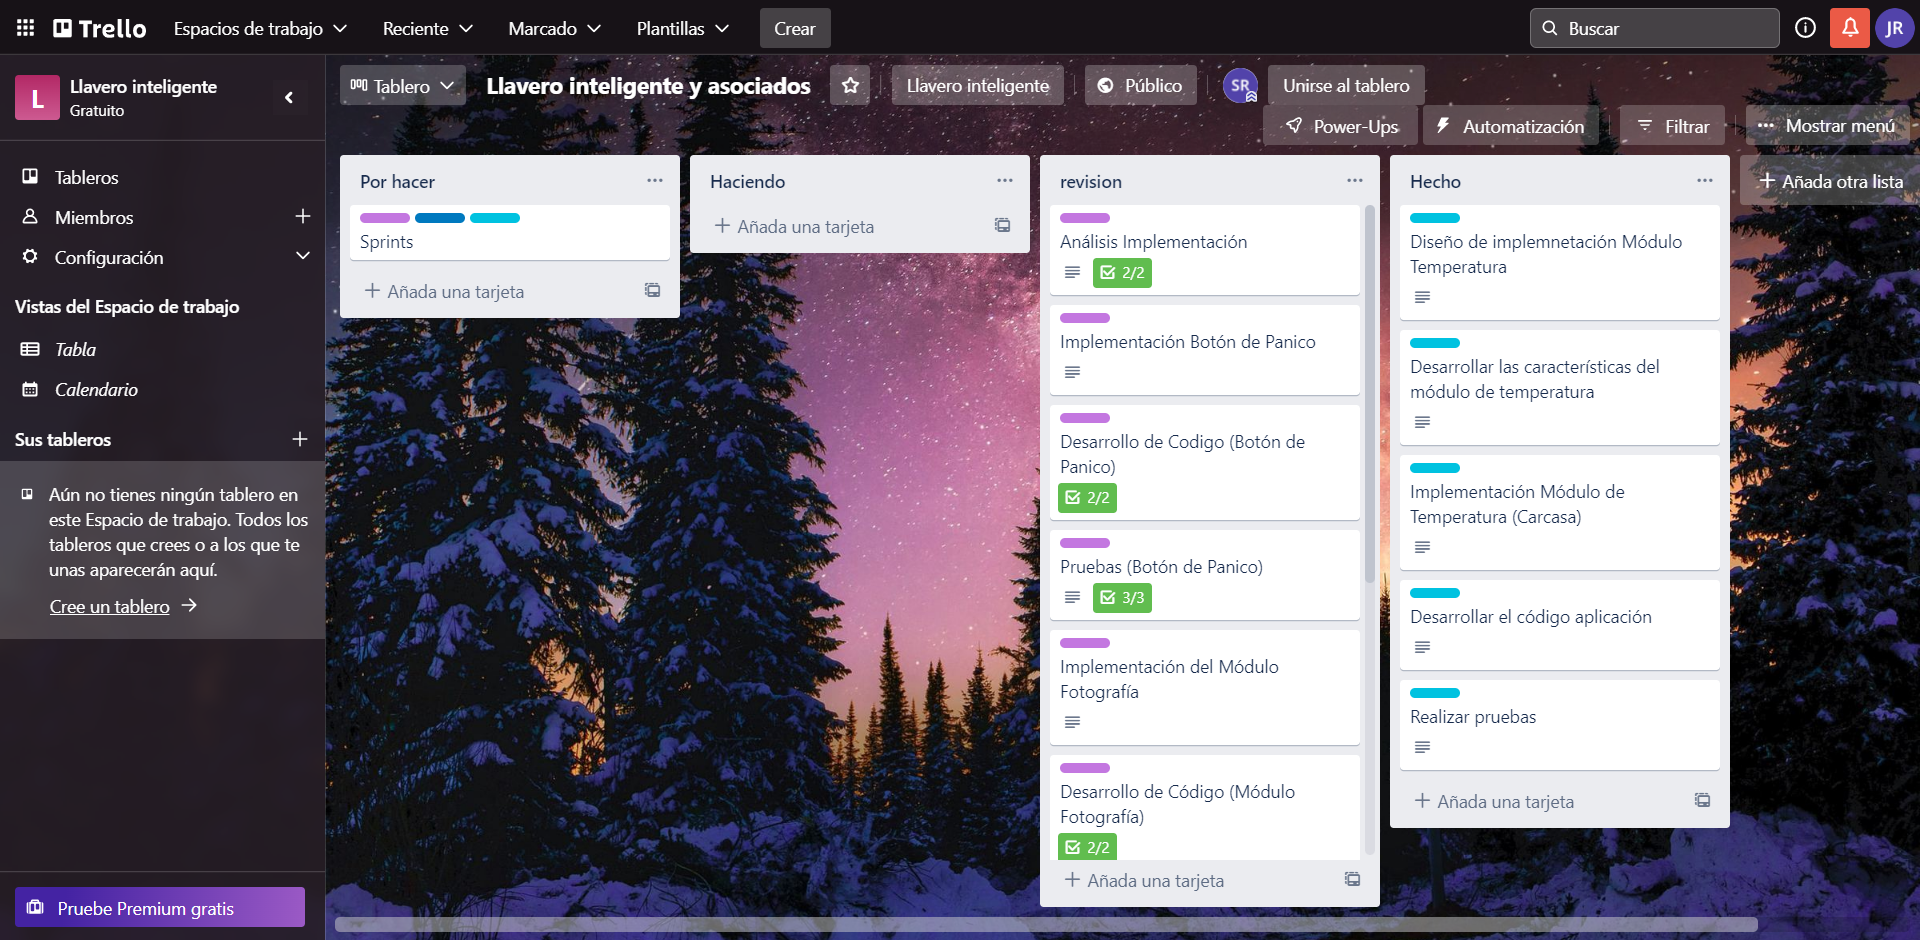Star the "Llavero inteligente y asociados" board
The image size is (1920, 940).
tap(849, 85)
